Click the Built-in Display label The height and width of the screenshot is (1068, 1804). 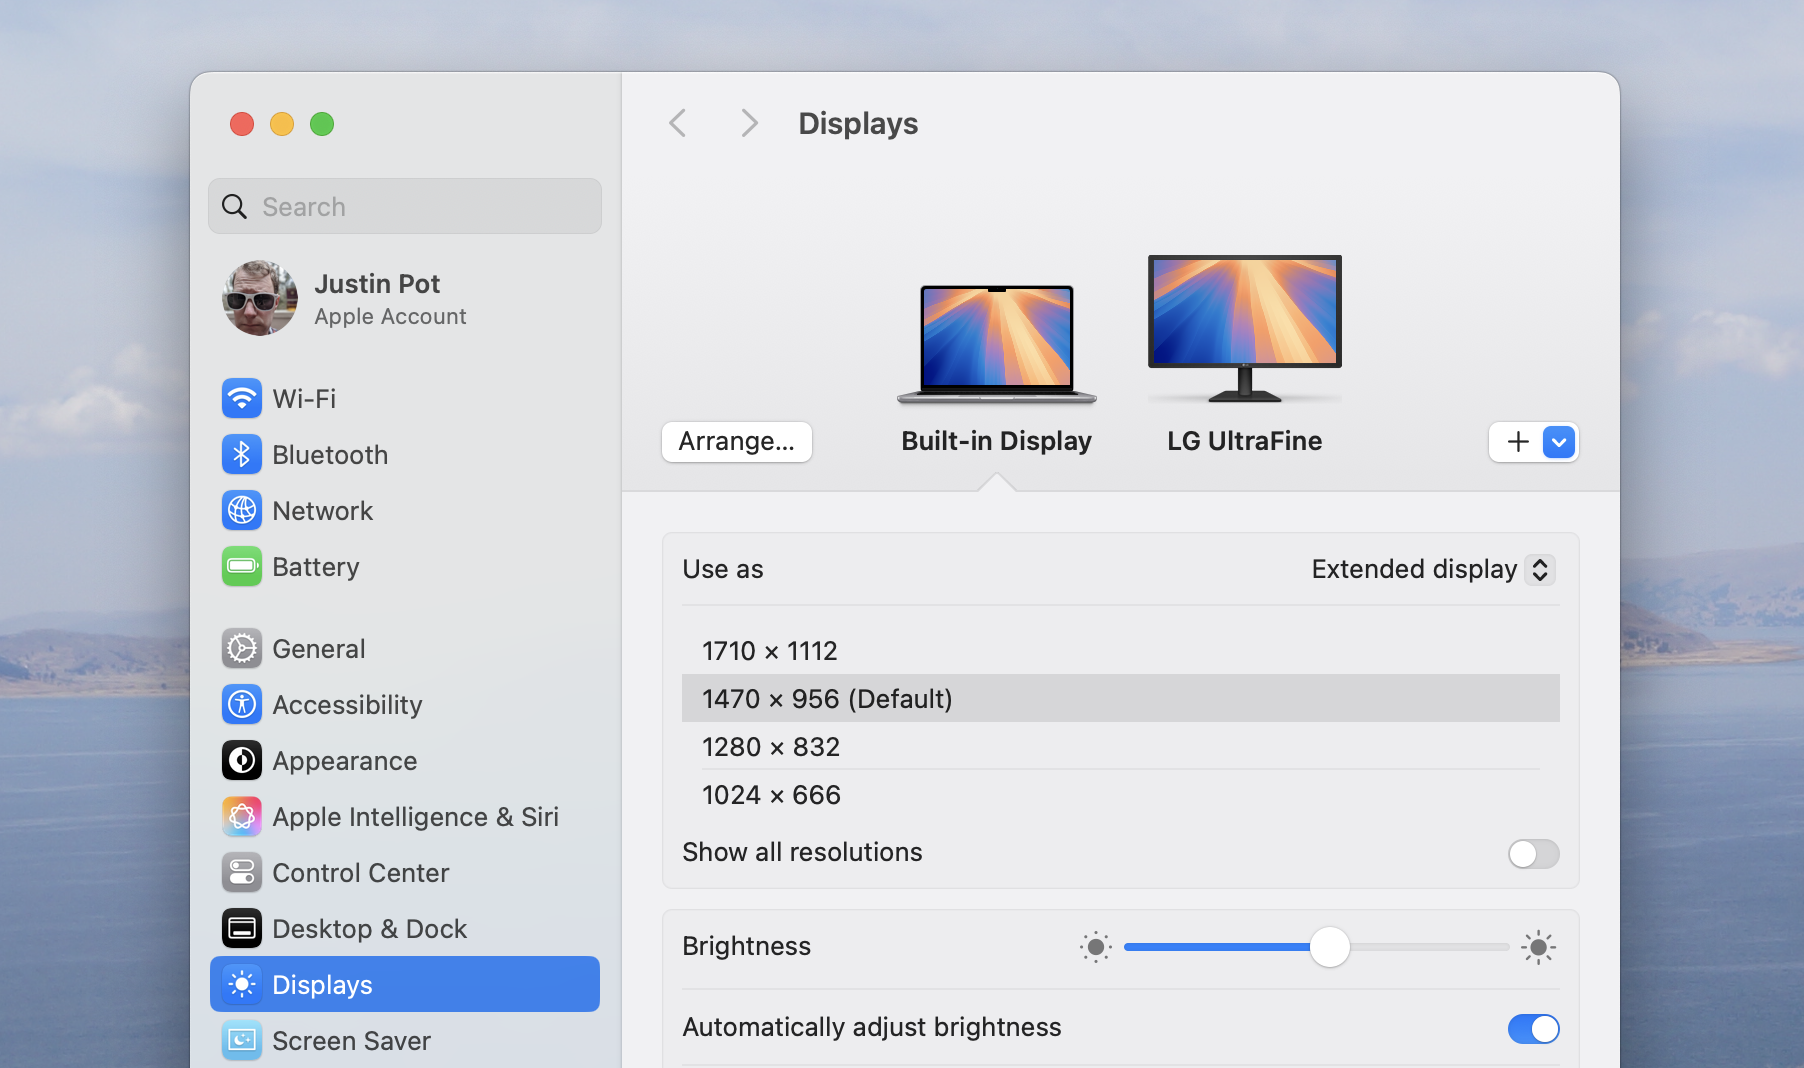pyautogui.click(x=996, y=441)
